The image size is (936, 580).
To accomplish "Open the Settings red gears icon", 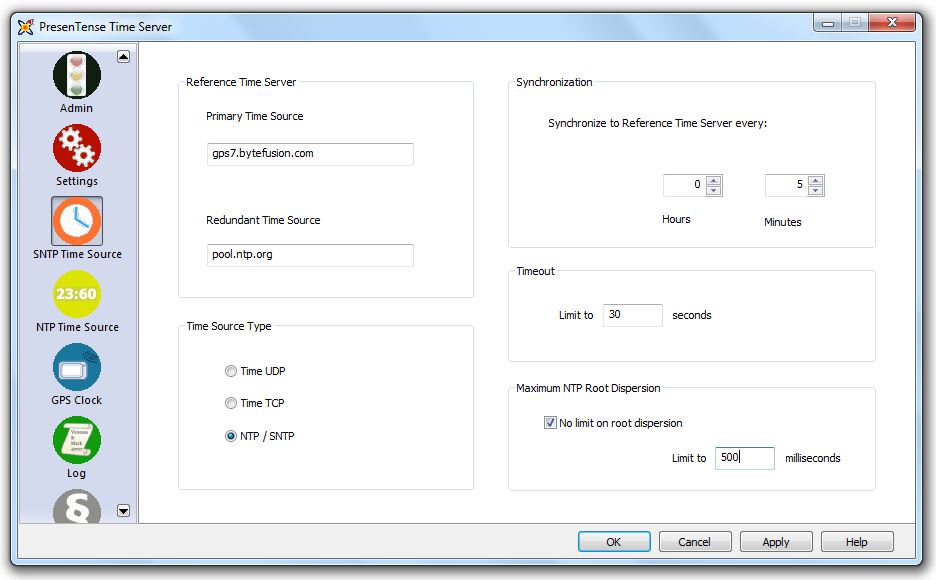I will [x=77, y=149].
